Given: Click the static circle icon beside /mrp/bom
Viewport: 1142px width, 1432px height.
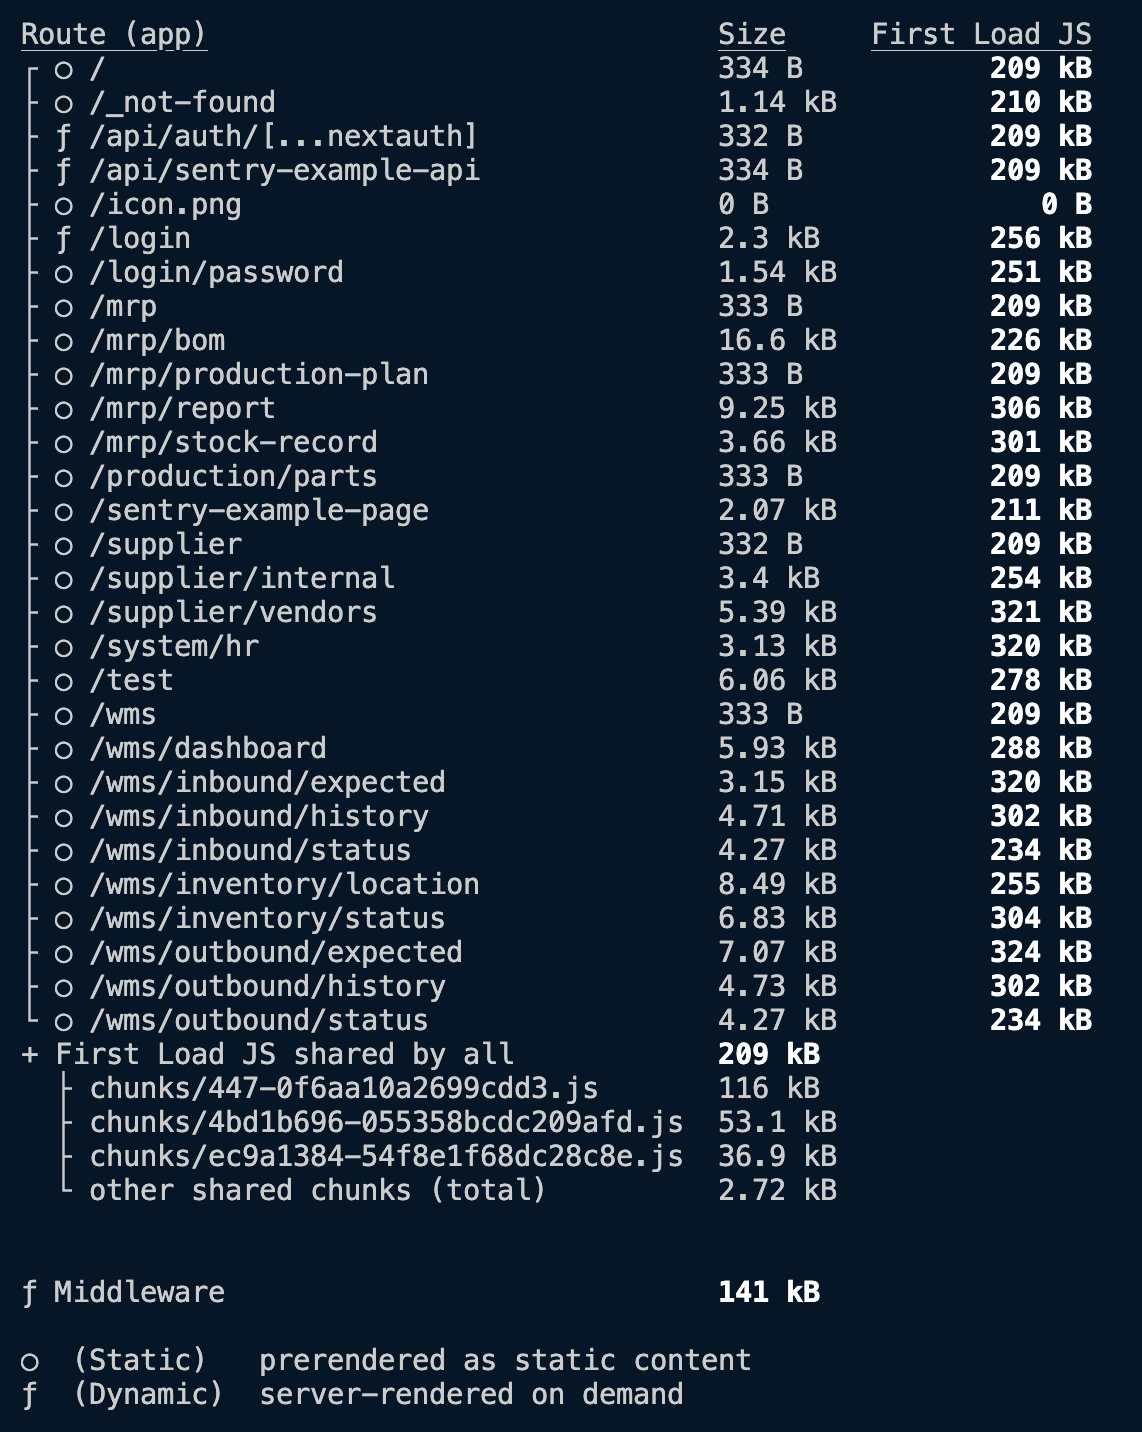Looking at the screenshot, I should pyautogui.click(x=64, y=342).
